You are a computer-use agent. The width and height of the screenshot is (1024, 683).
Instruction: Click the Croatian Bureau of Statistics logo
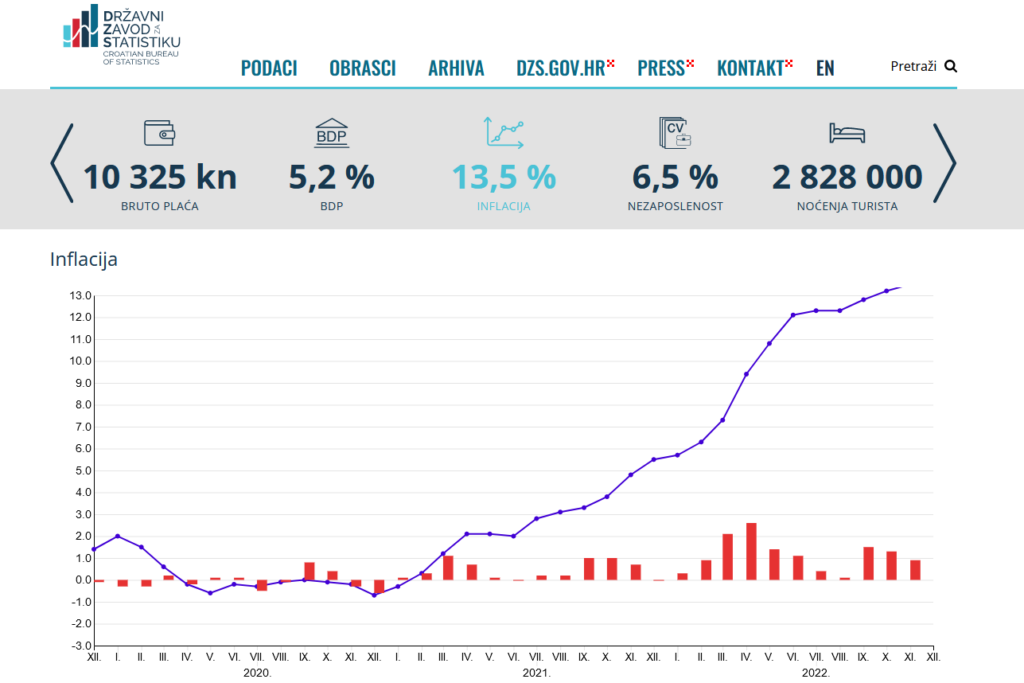pyautogui.click(x=121, y=35)
